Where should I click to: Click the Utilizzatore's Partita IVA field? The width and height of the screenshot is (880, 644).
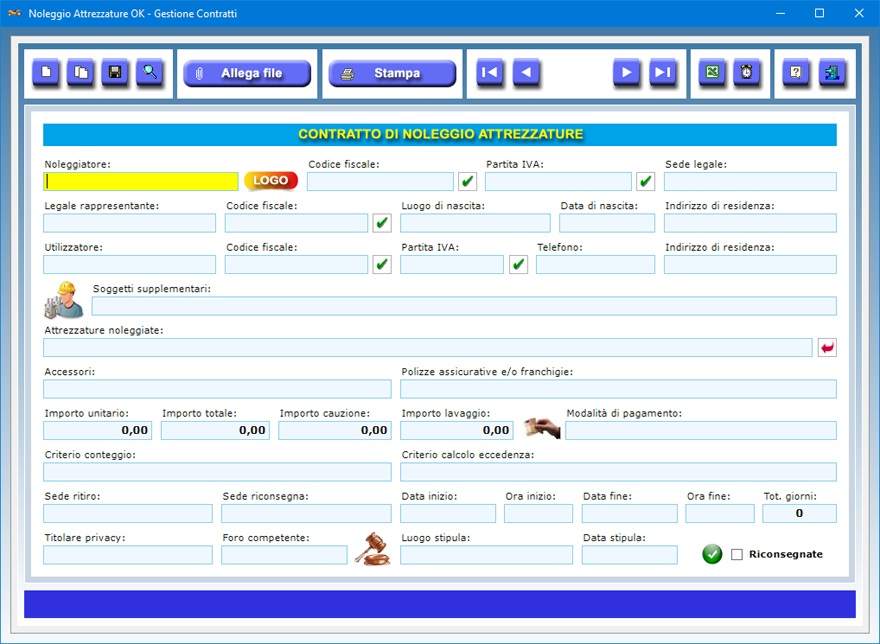tap(452, 264)
